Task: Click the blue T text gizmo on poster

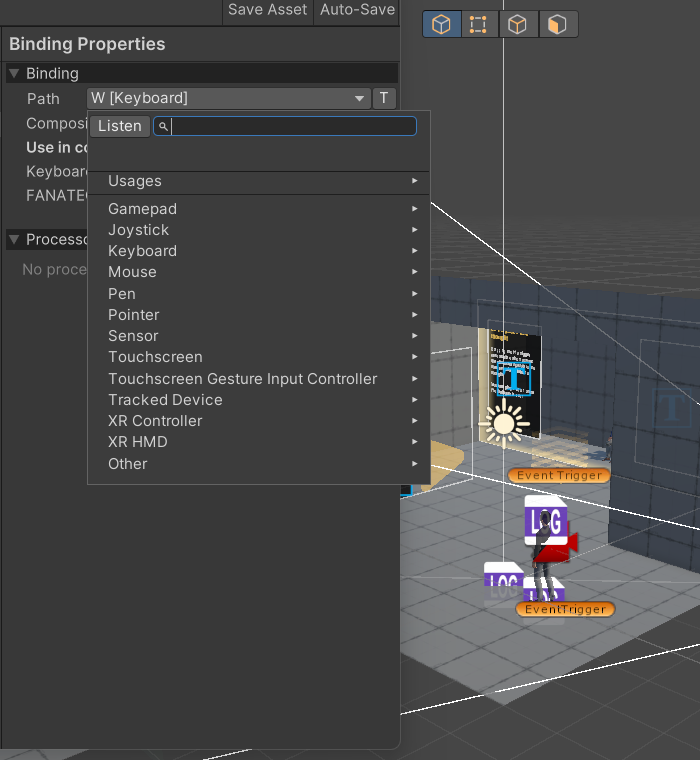Action: click(513, 380)
